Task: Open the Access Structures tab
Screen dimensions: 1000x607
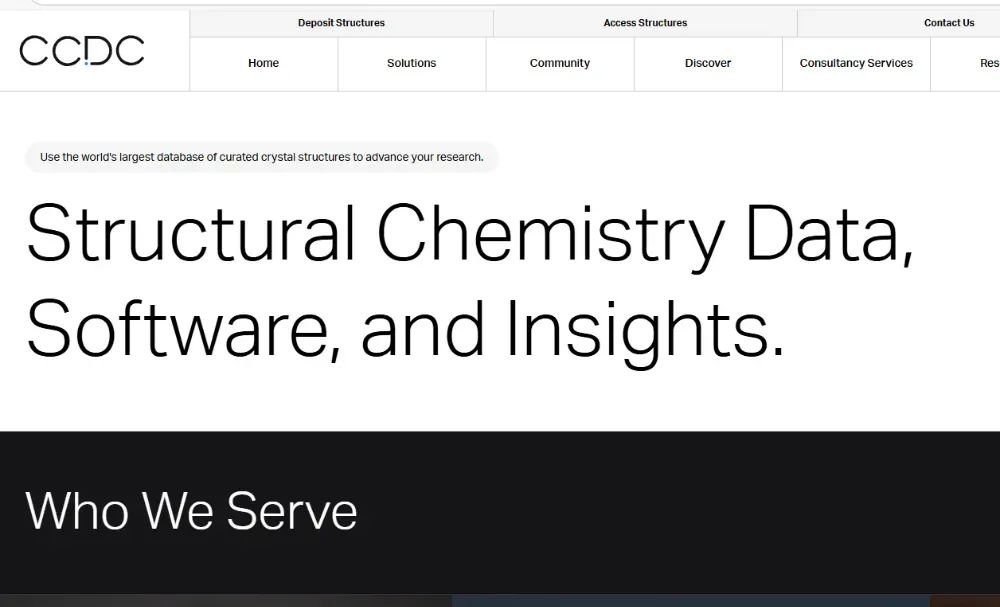Action: point(645,23)
